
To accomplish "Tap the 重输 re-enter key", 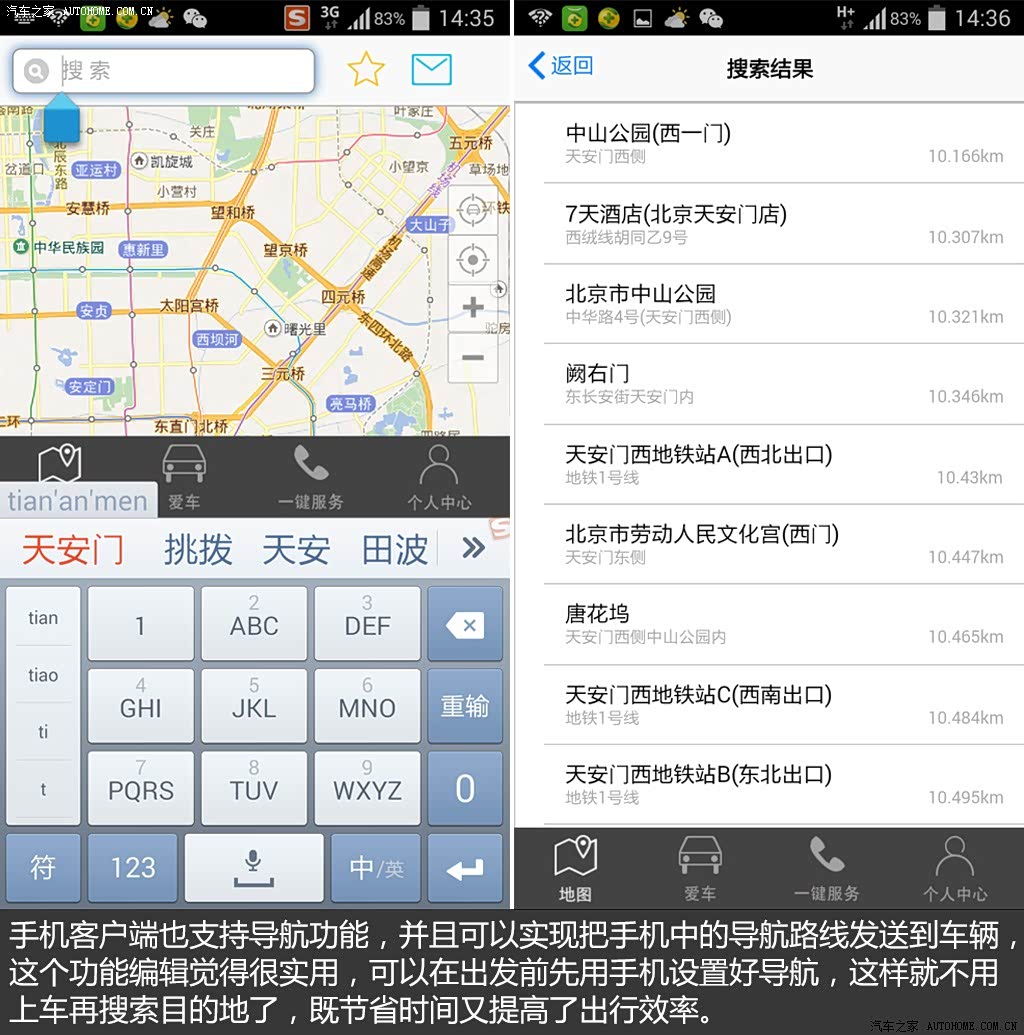I will click(x=465, y=706).
